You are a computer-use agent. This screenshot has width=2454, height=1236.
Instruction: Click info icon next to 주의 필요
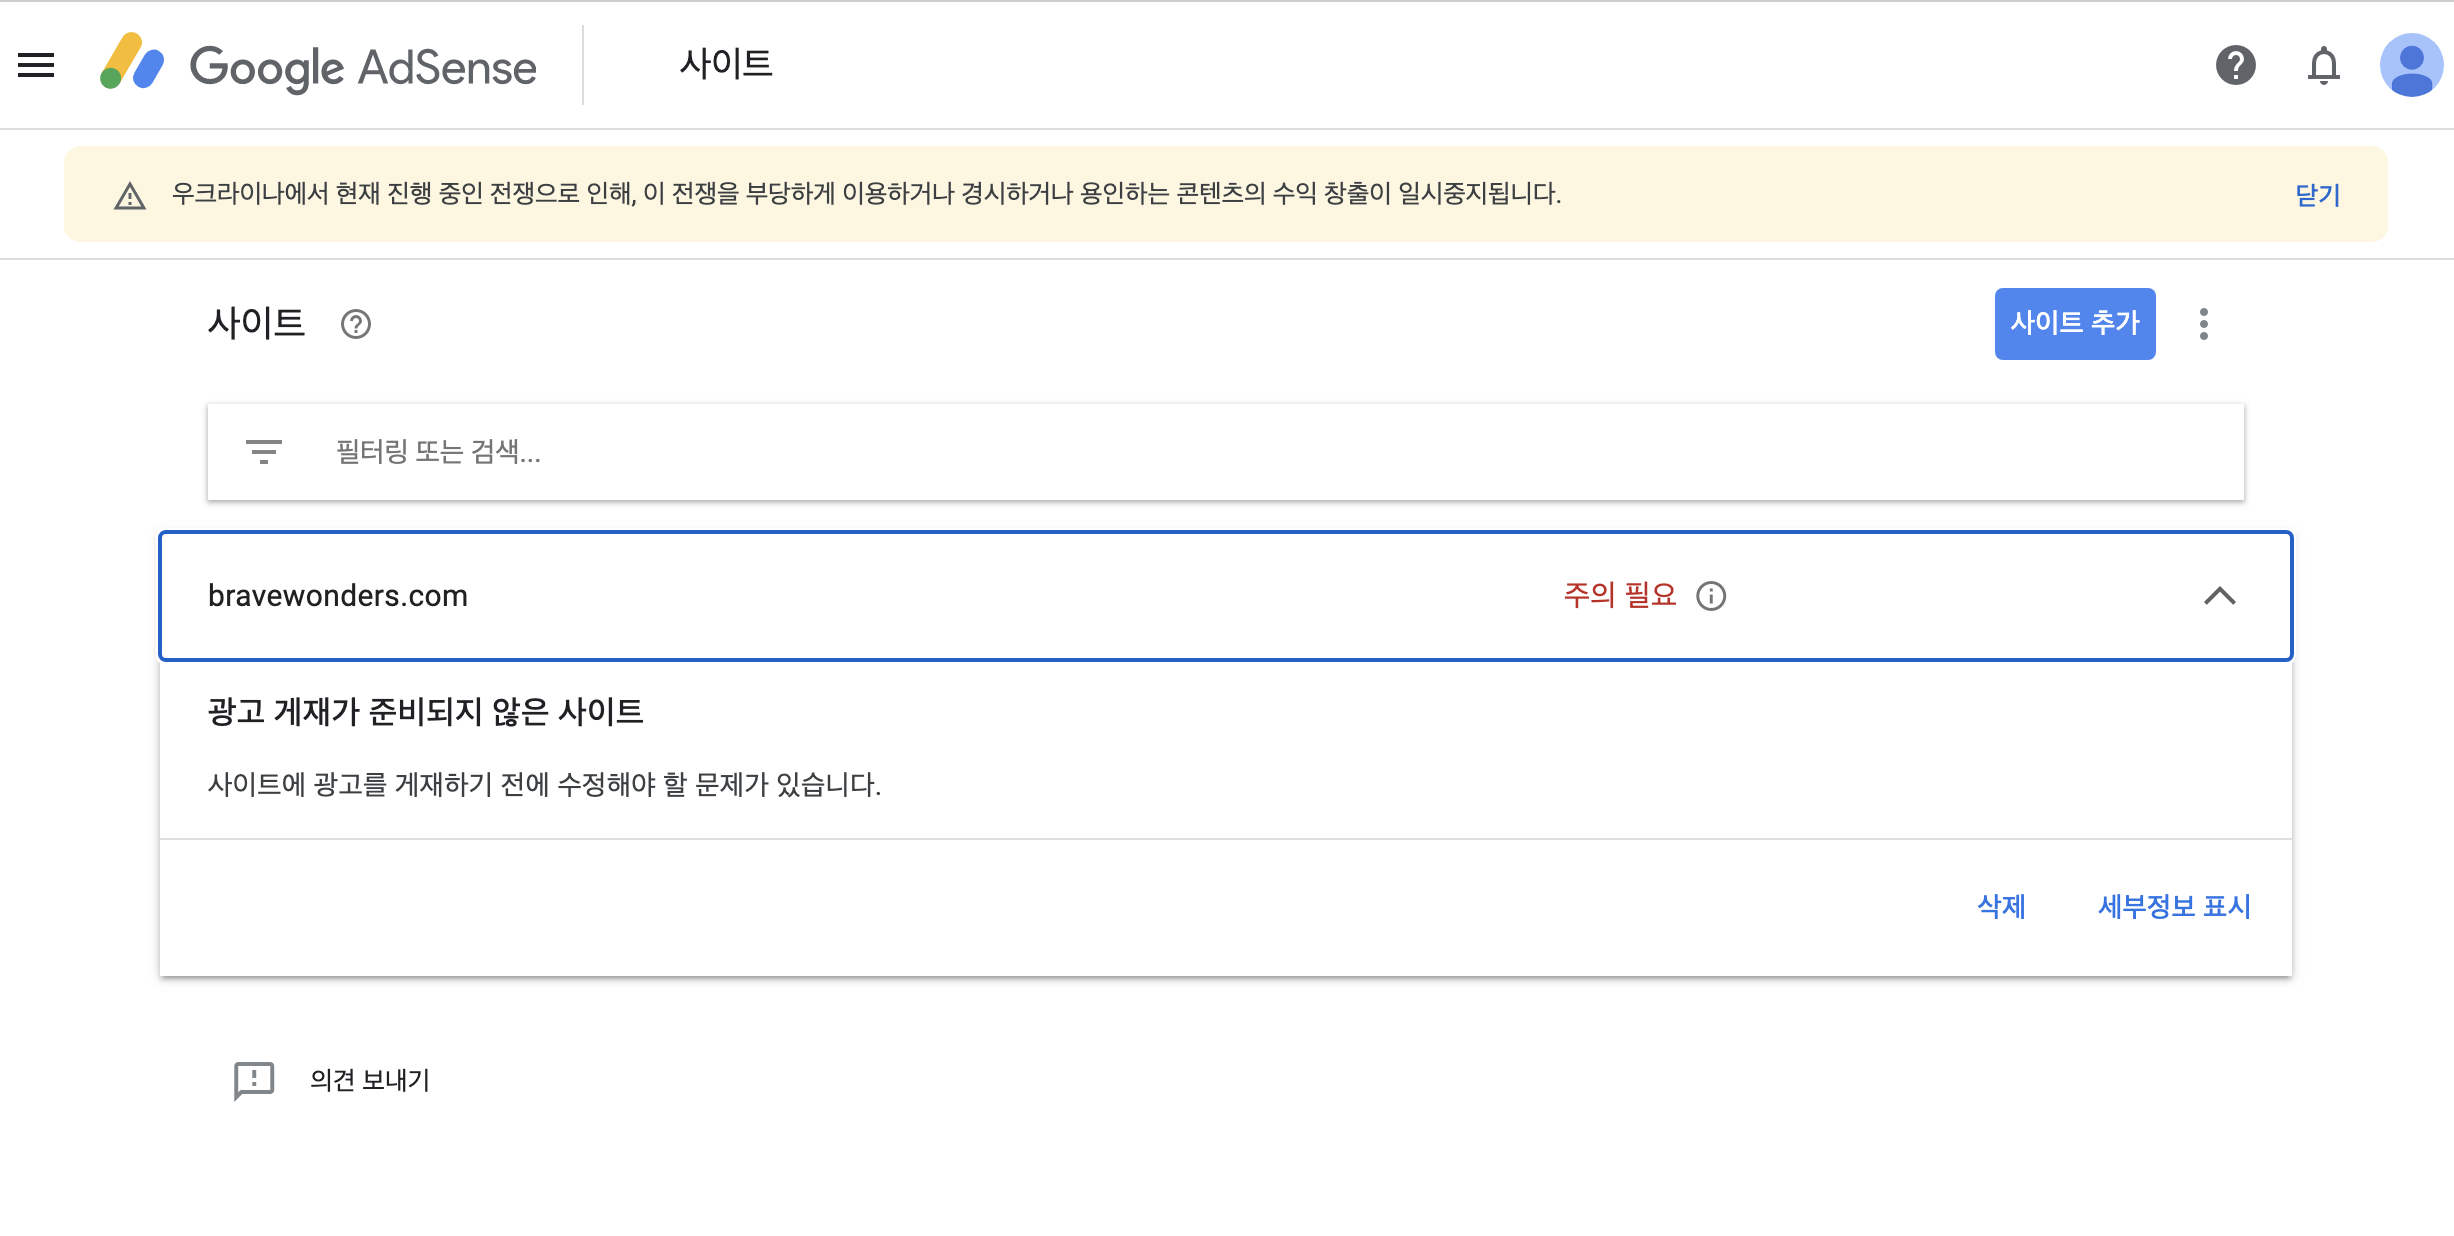(x=1711, y=596)
